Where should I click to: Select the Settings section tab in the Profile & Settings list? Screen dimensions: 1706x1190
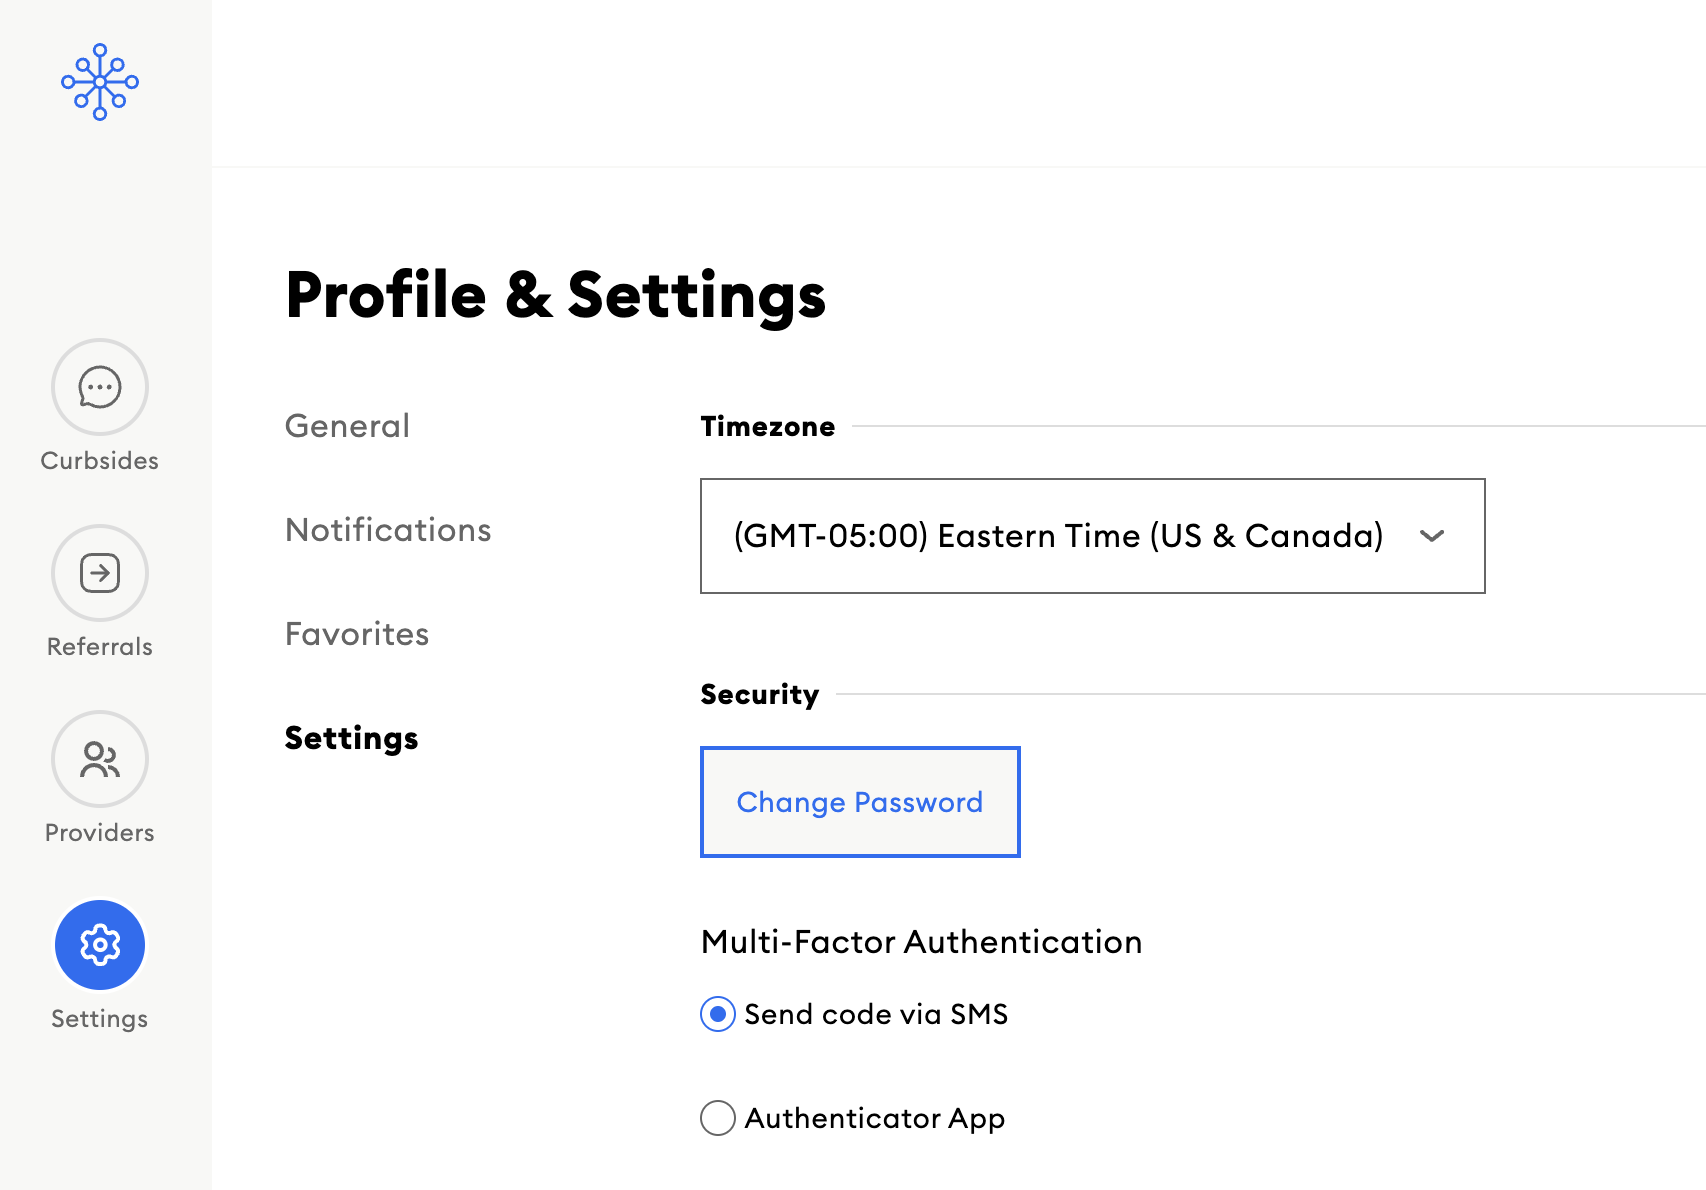tap(351, 738)
